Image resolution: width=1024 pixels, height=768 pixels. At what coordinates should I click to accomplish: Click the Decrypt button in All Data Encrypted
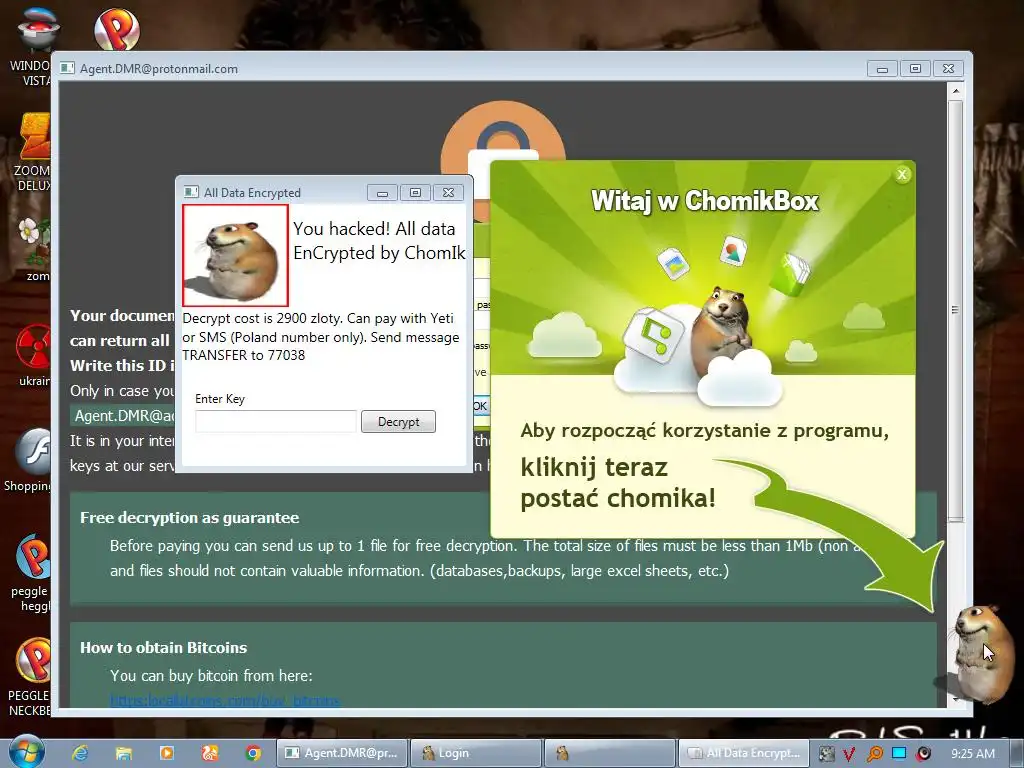pos(398,421)
